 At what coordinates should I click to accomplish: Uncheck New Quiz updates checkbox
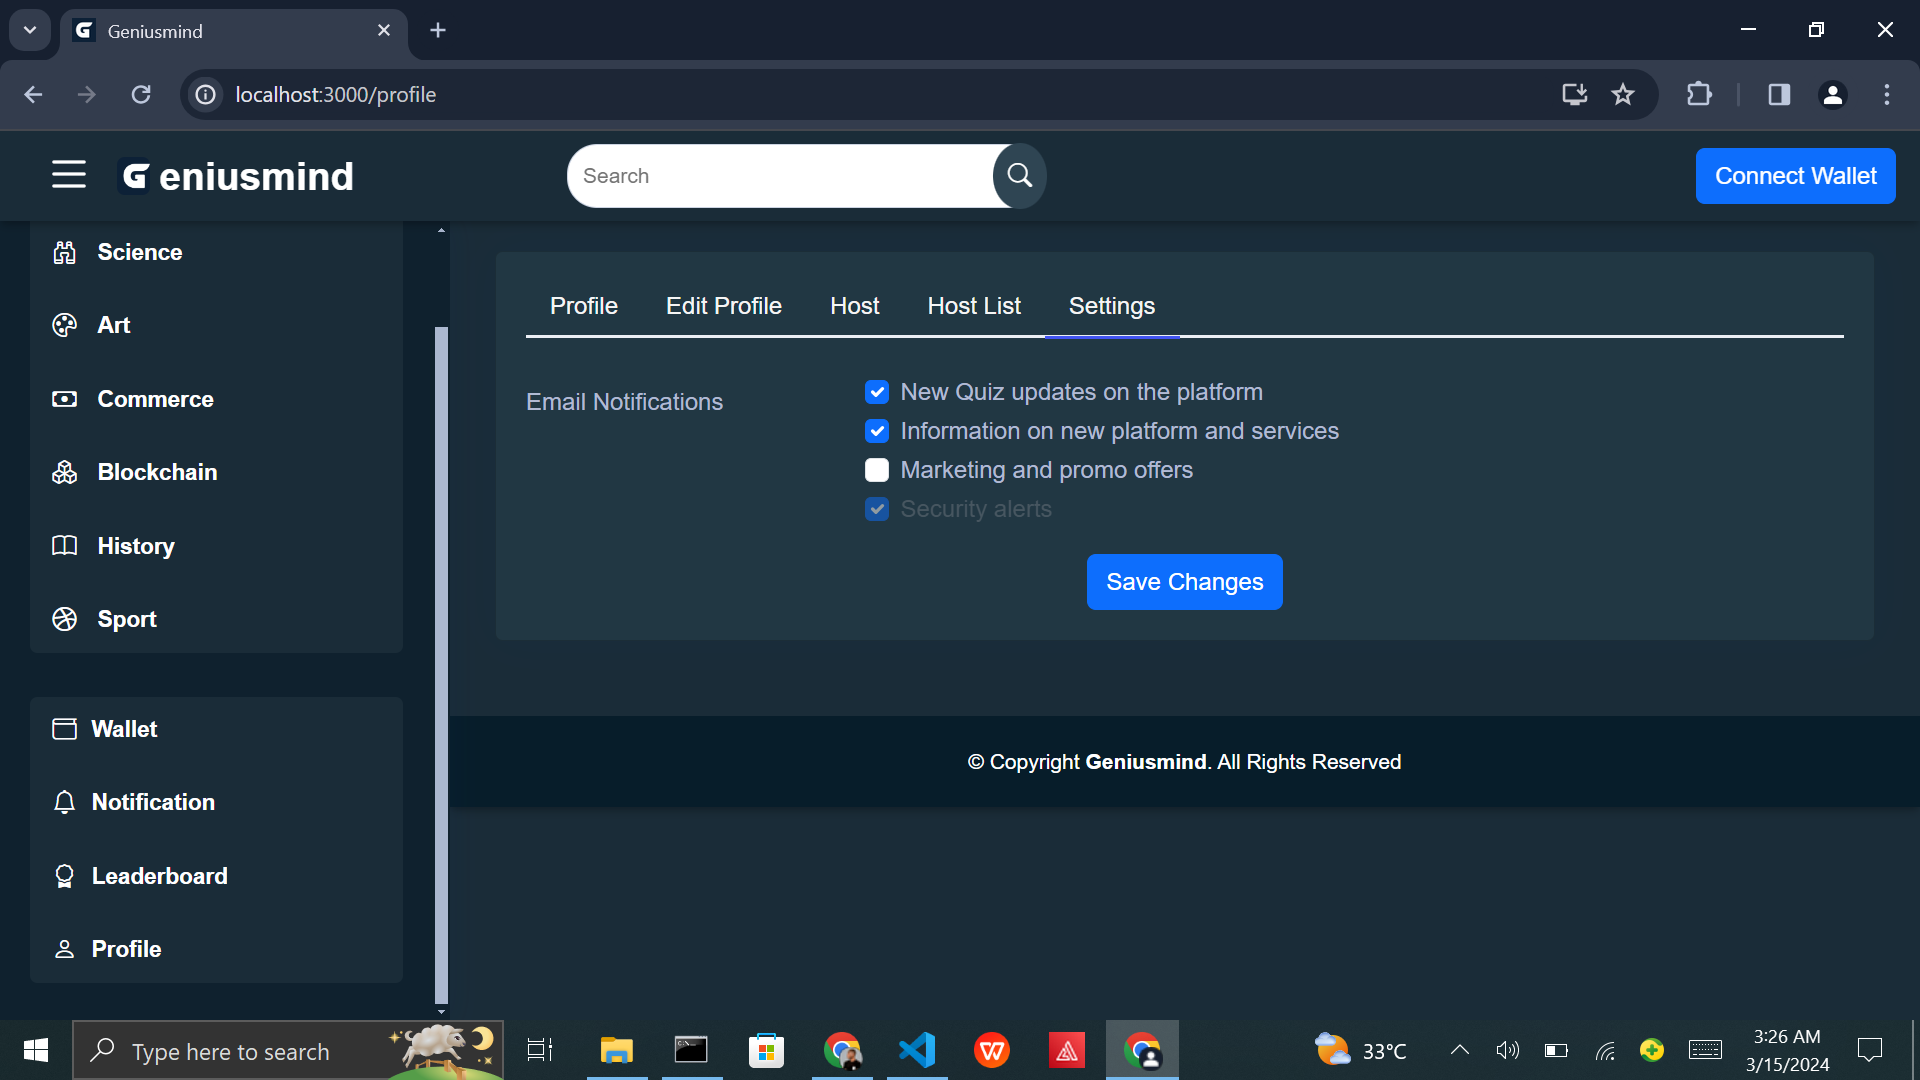877,392
